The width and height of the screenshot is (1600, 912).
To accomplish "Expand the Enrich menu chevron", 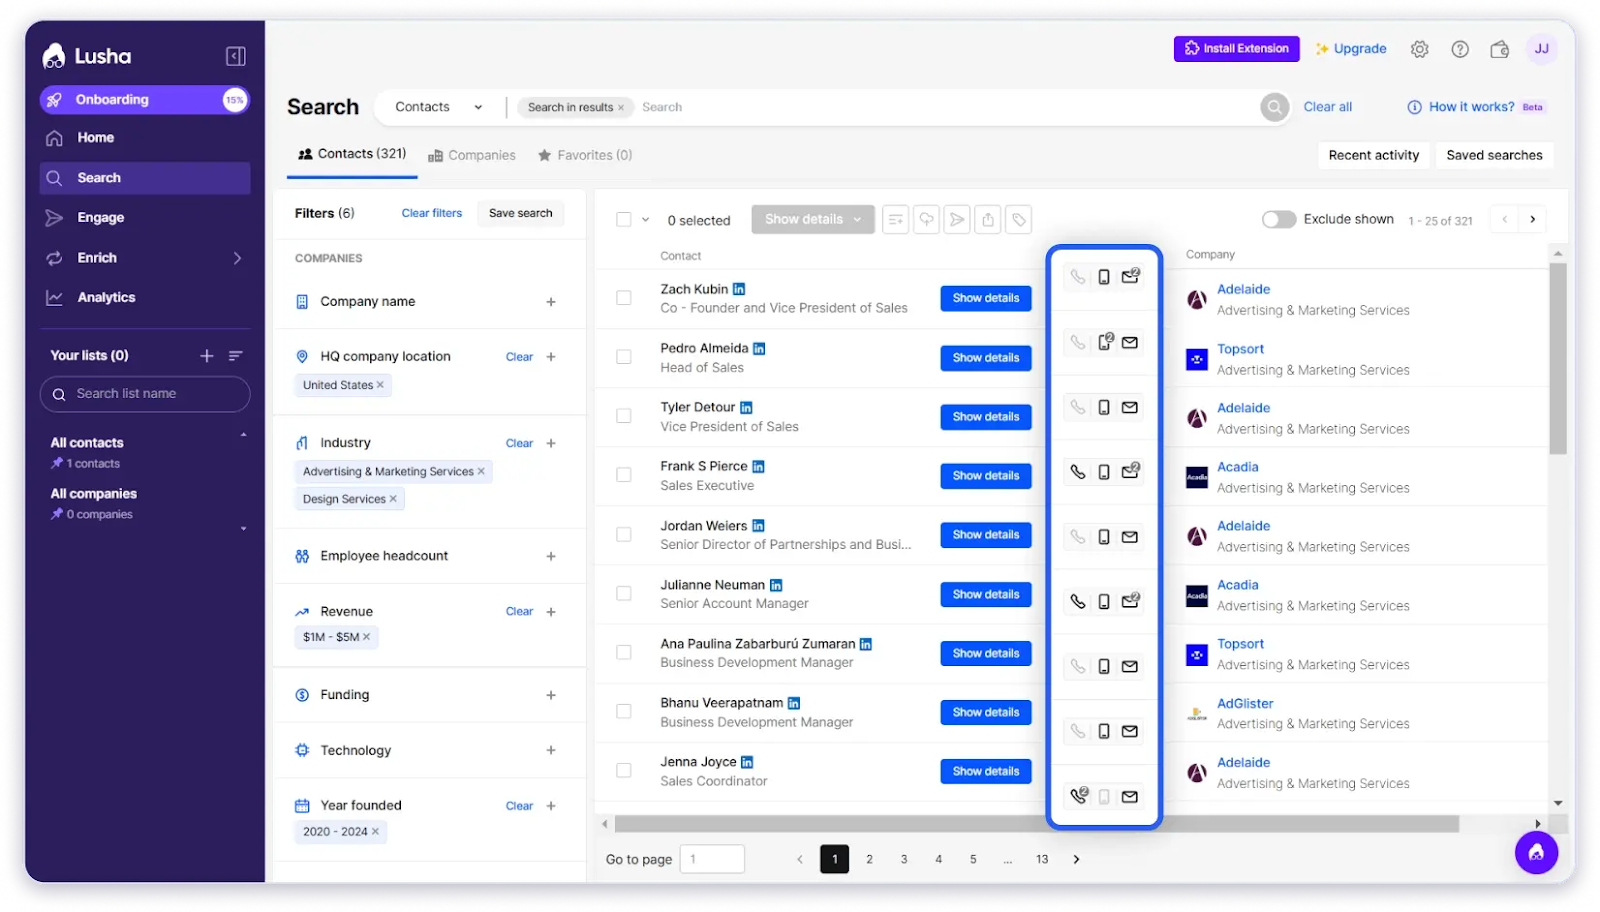I will pyautogui.click(x=237, y=258).
